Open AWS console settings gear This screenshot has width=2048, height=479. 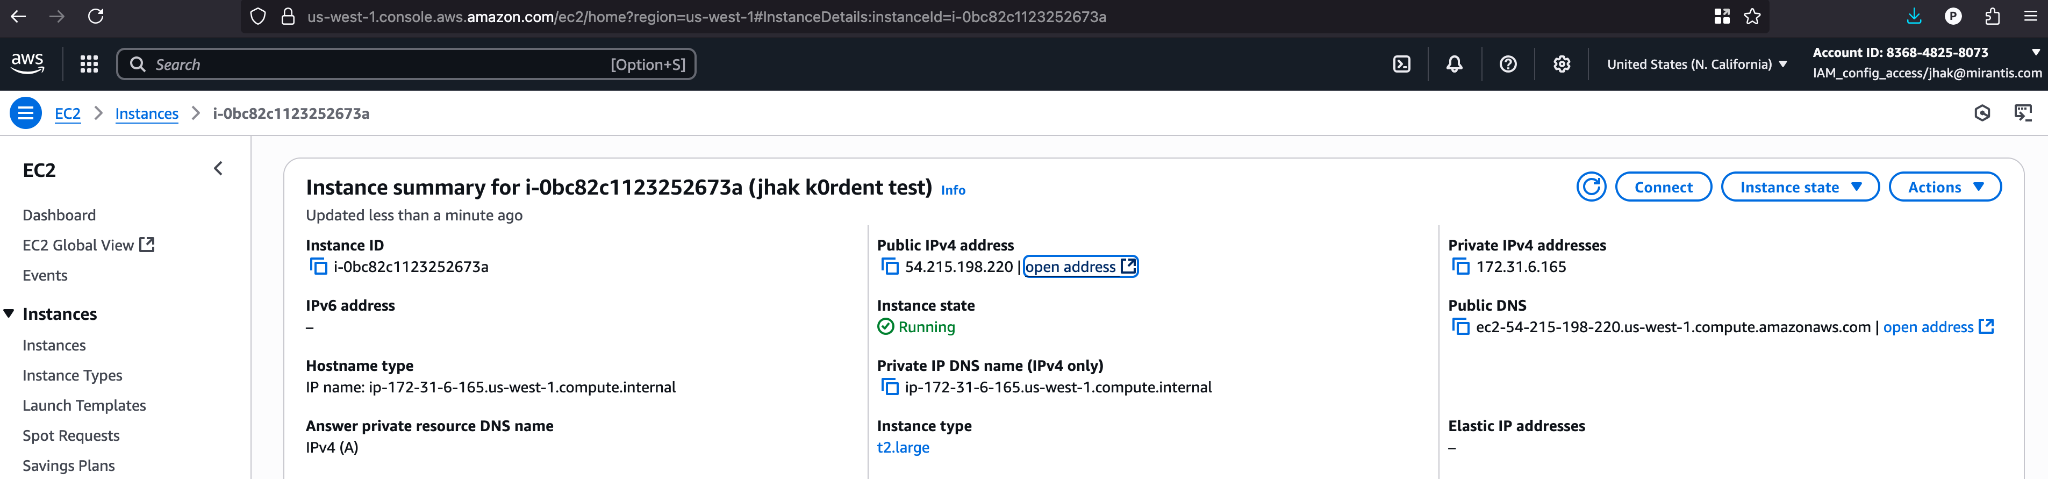click(x=1561, y=64)
